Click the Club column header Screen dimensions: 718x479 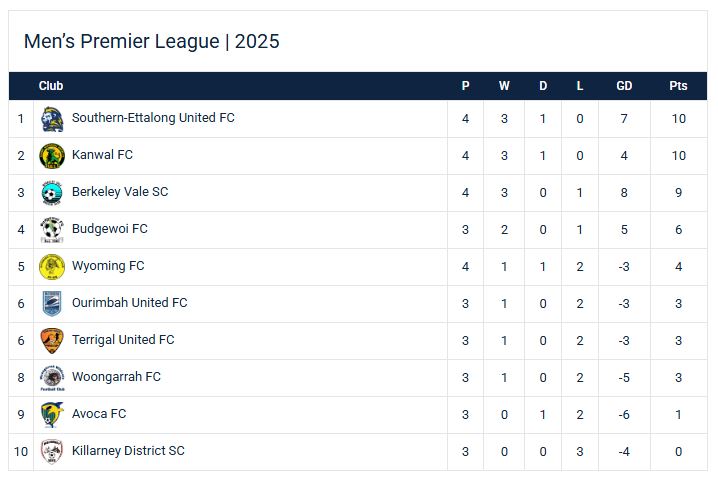point(51,86)
